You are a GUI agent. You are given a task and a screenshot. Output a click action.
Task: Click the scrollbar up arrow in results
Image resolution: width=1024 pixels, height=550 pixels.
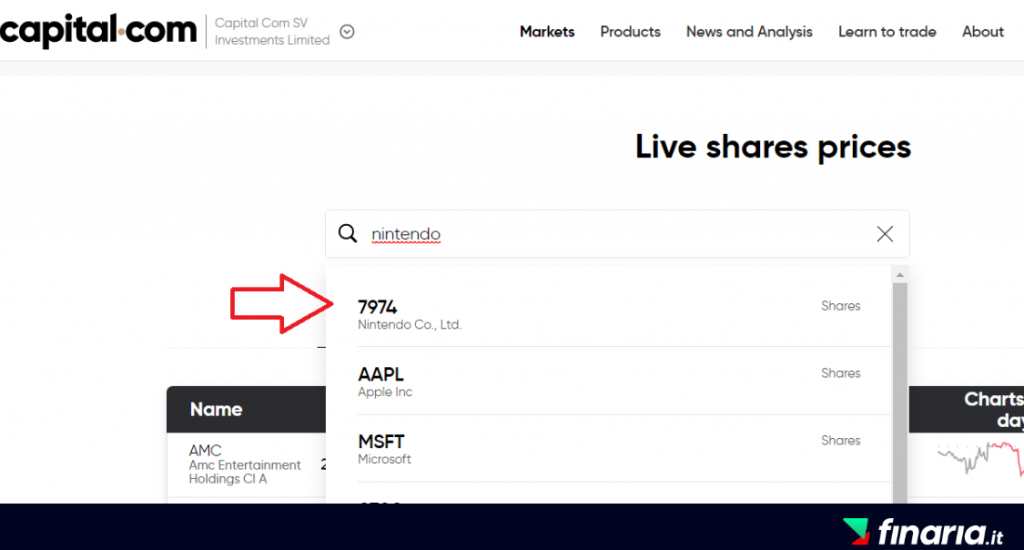point(900,275)
